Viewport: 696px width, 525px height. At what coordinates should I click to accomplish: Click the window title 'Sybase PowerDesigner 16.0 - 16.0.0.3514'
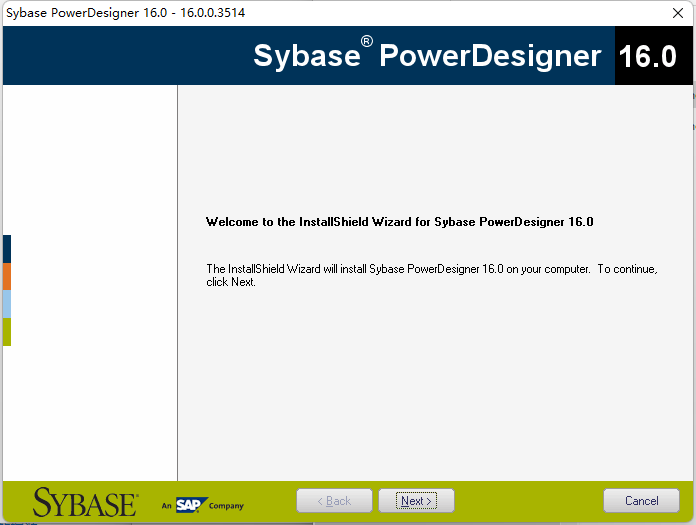pos(126,12)
